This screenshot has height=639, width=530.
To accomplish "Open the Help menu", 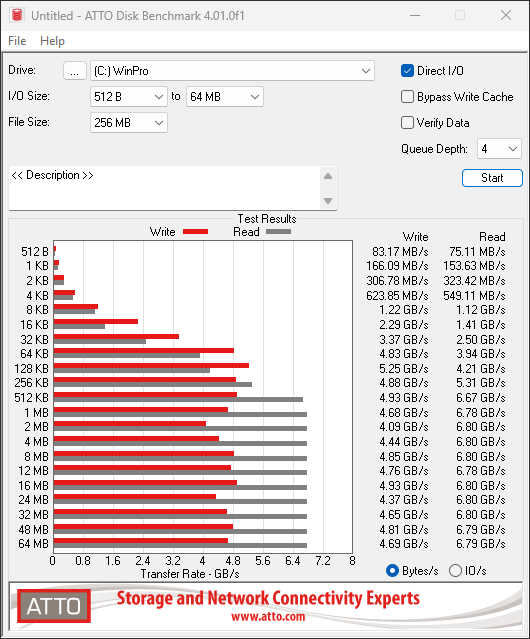I will click(x=52, y=41).
